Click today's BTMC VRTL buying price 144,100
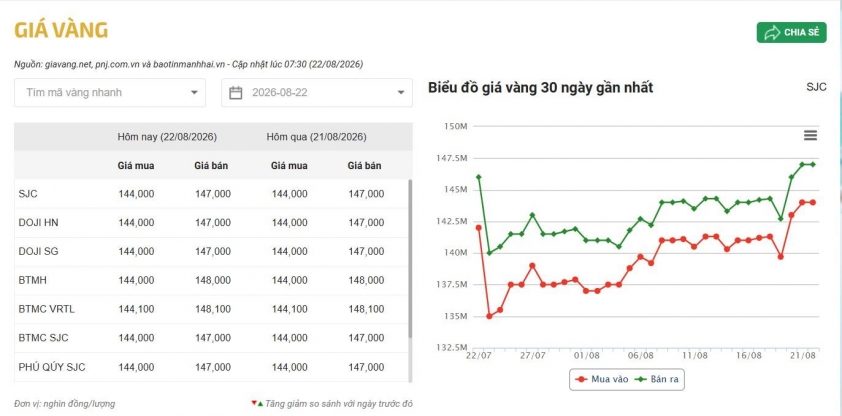842x416 pixels. tap(136, 310)
